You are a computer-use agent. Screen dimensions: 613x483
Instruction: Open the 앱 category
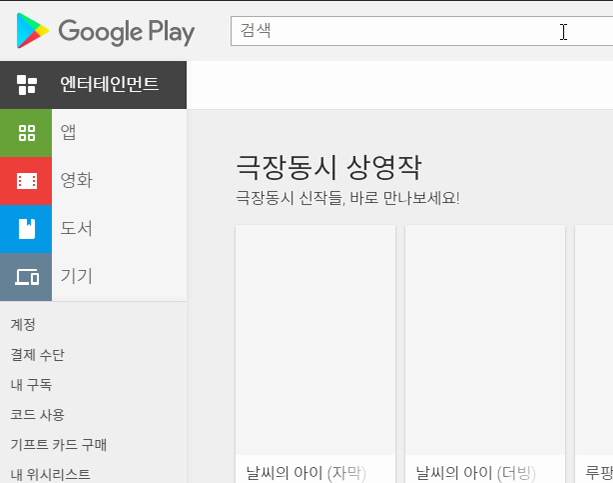pos(68,132)
